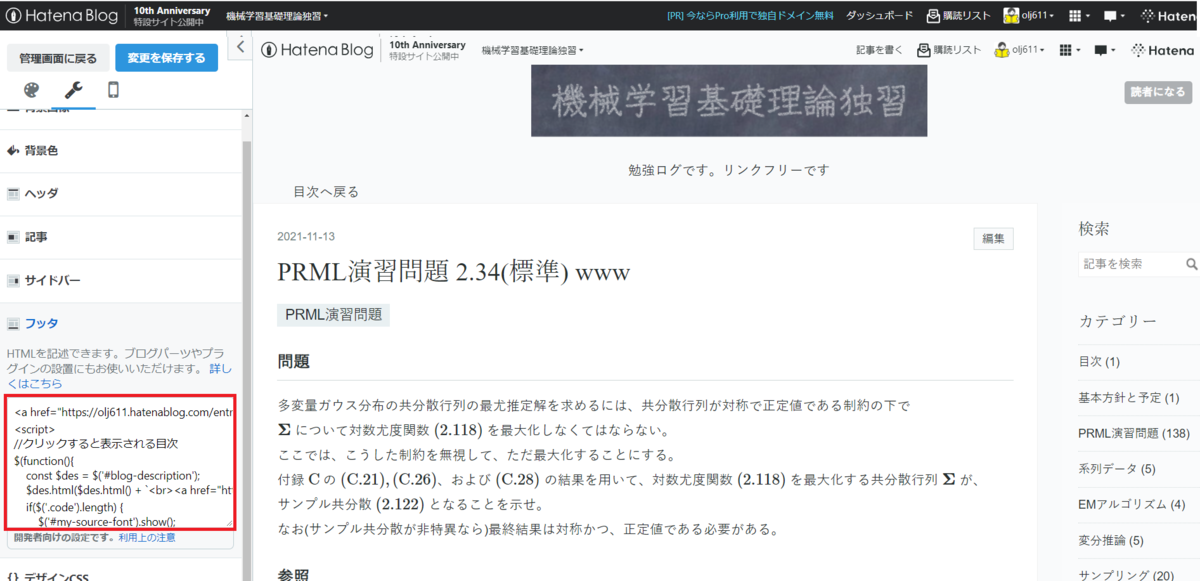
Task: Click Hatena Blog logo in preview header
Action: [x=317, y=50]
